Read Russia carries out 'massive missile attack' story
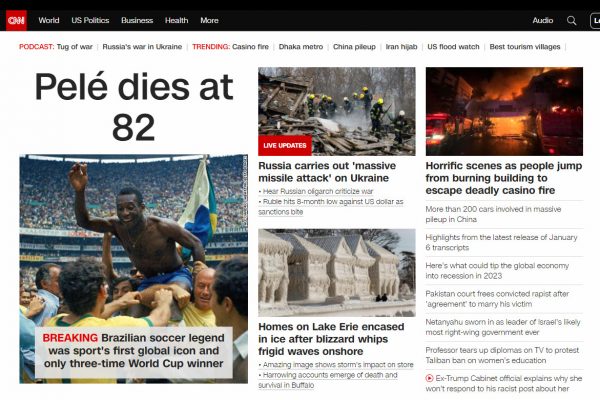The image size is (600, 400). click(327, 172)
